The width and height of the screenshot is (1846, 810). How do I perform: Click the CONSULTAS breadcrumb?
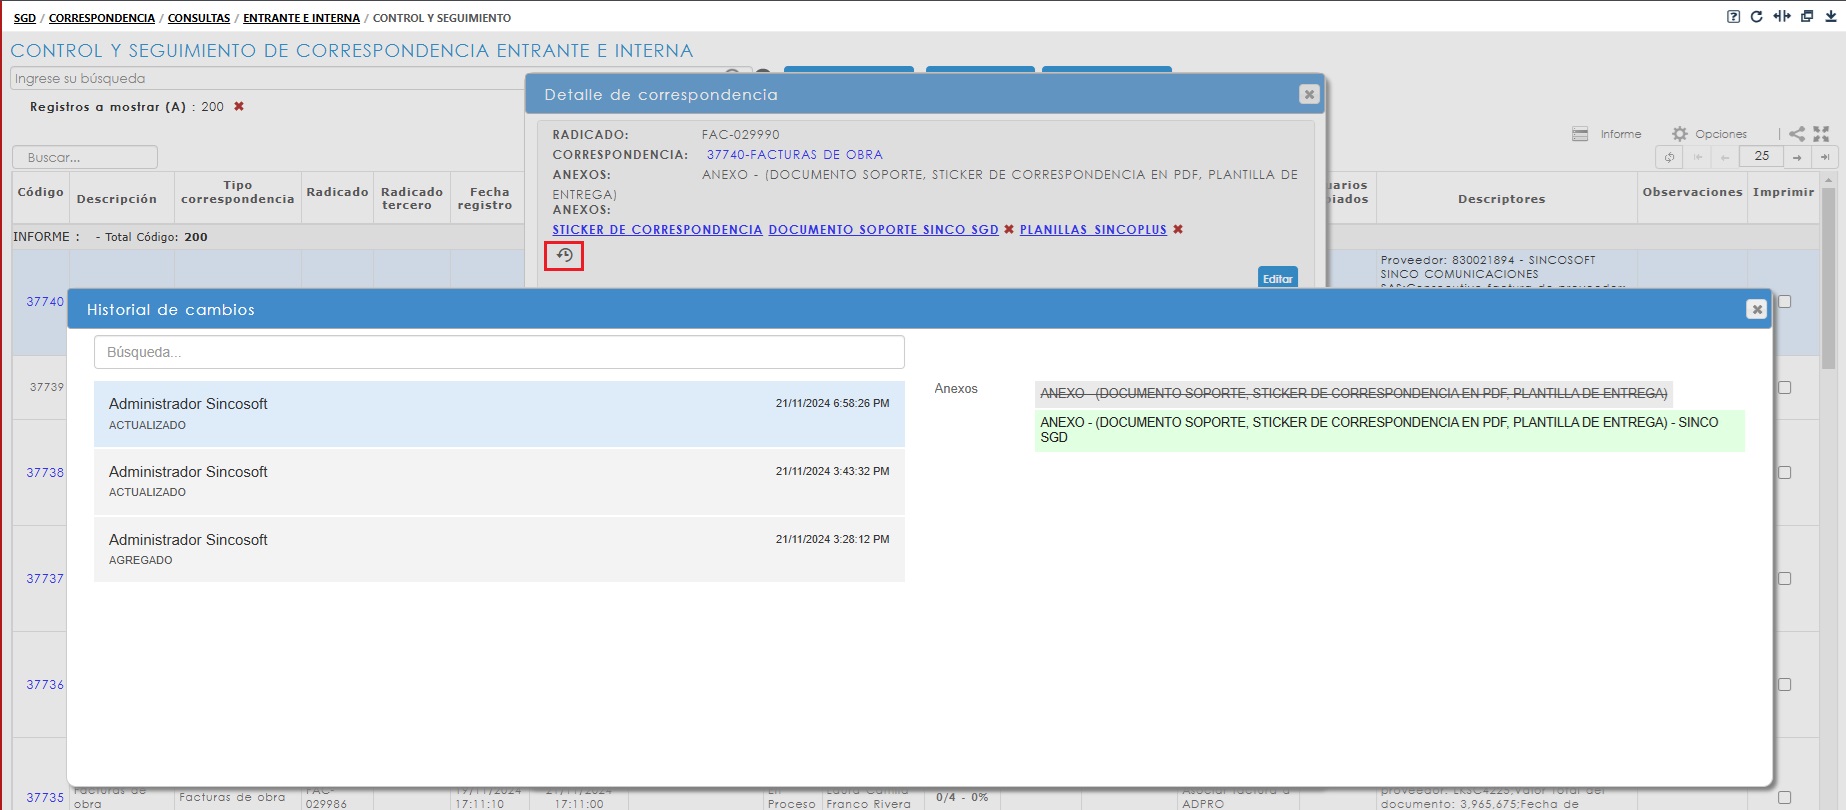(x=199, y=18)
